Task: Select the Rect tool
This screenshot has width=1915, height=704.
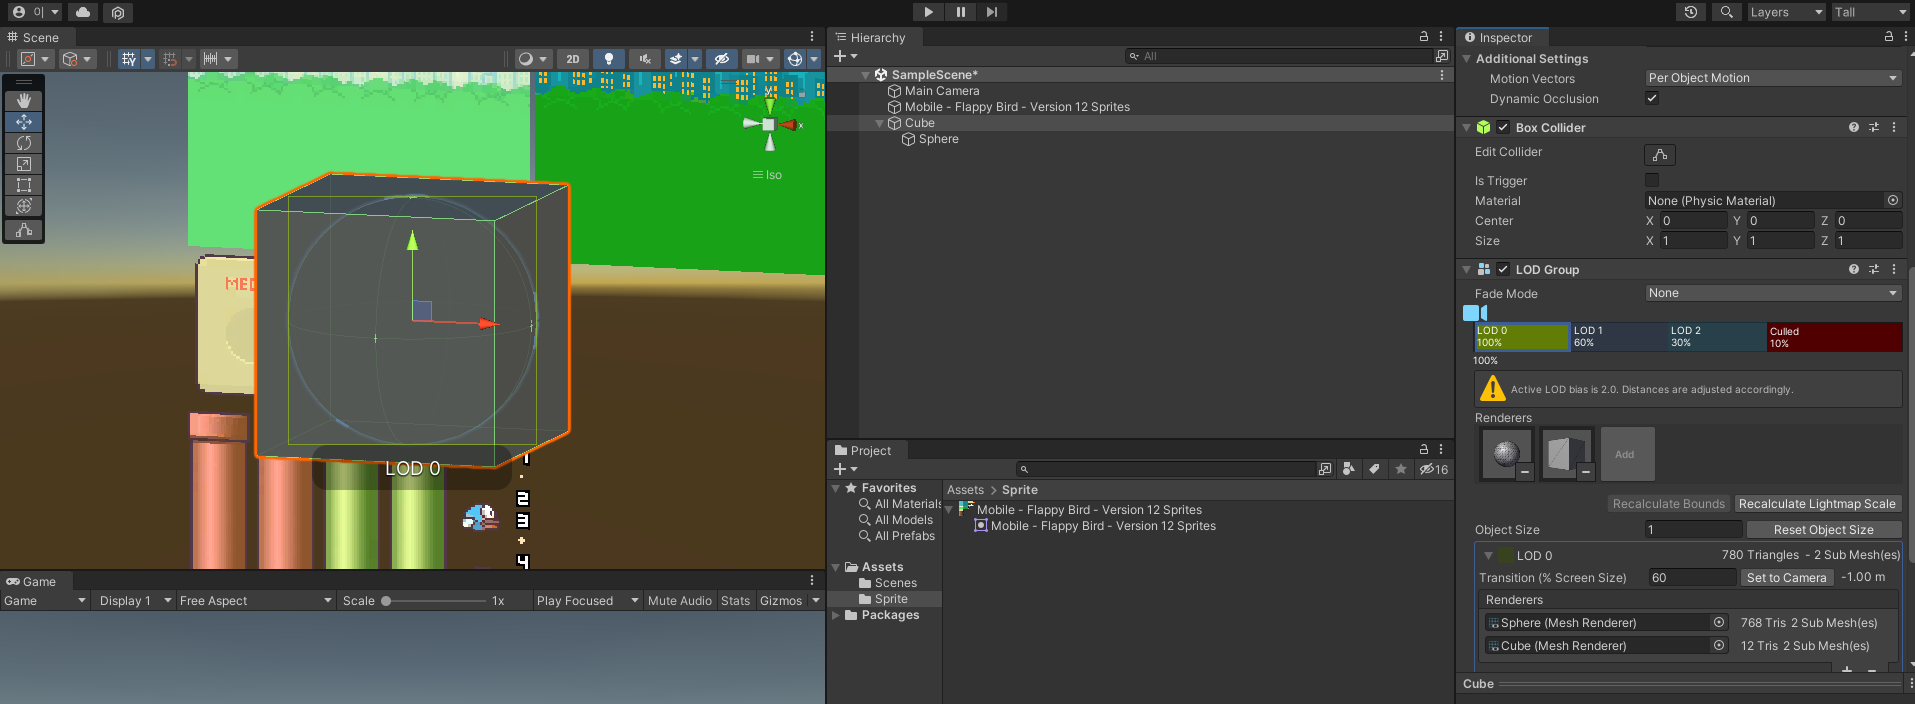Action: pyautogui.click(x=24, y=185)
